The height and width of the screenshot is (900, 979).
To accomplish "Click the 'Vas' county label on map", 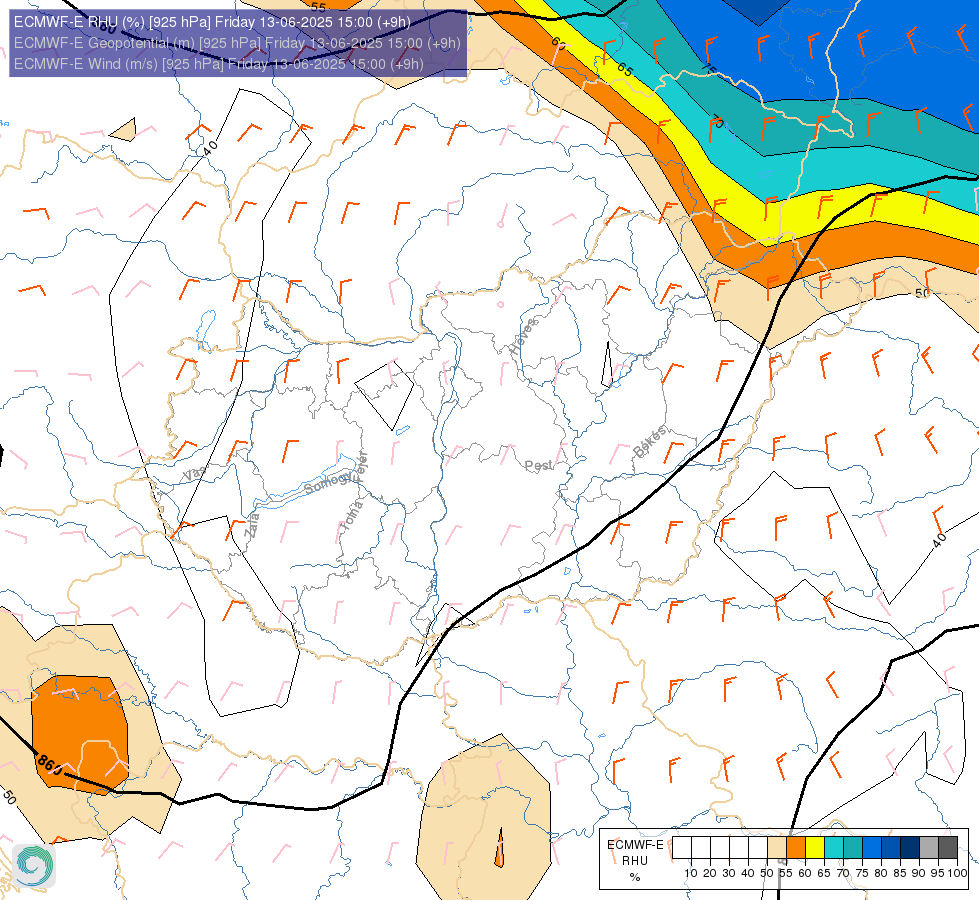I will click(x=194, y=474).
